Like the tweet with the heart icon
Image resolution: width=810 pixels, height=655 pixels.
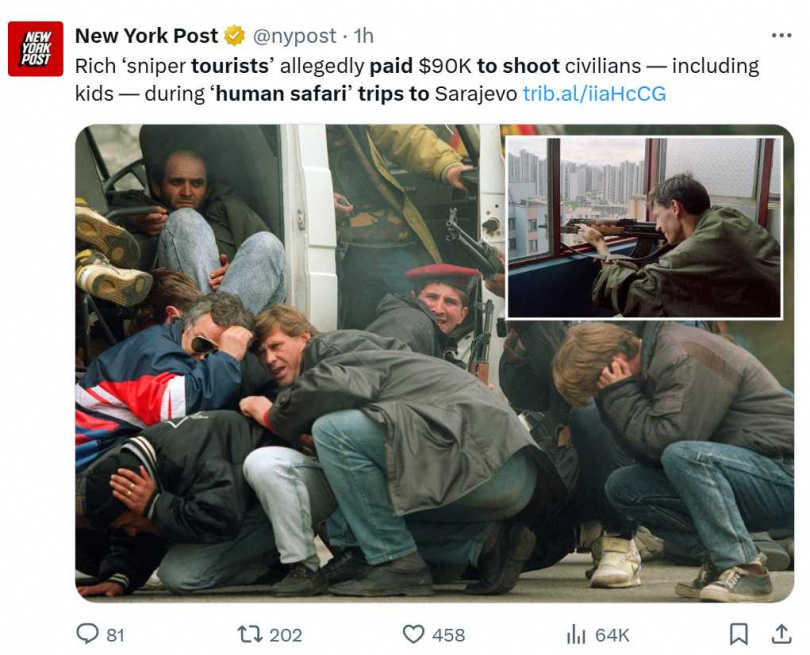pos(413,634)
